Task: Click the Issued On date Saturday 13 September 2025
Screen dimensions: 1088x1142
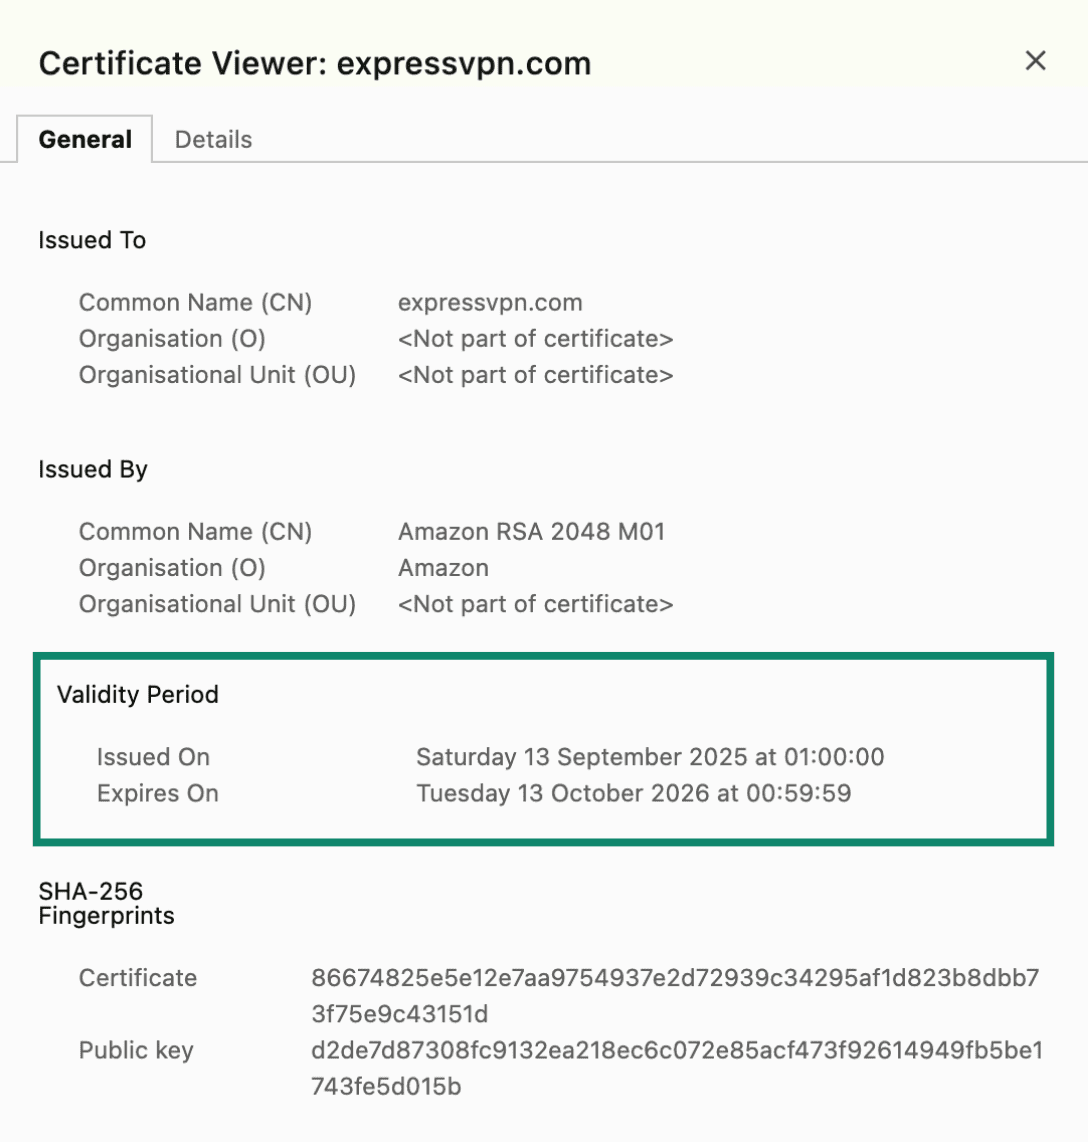Action: [650, 757]
